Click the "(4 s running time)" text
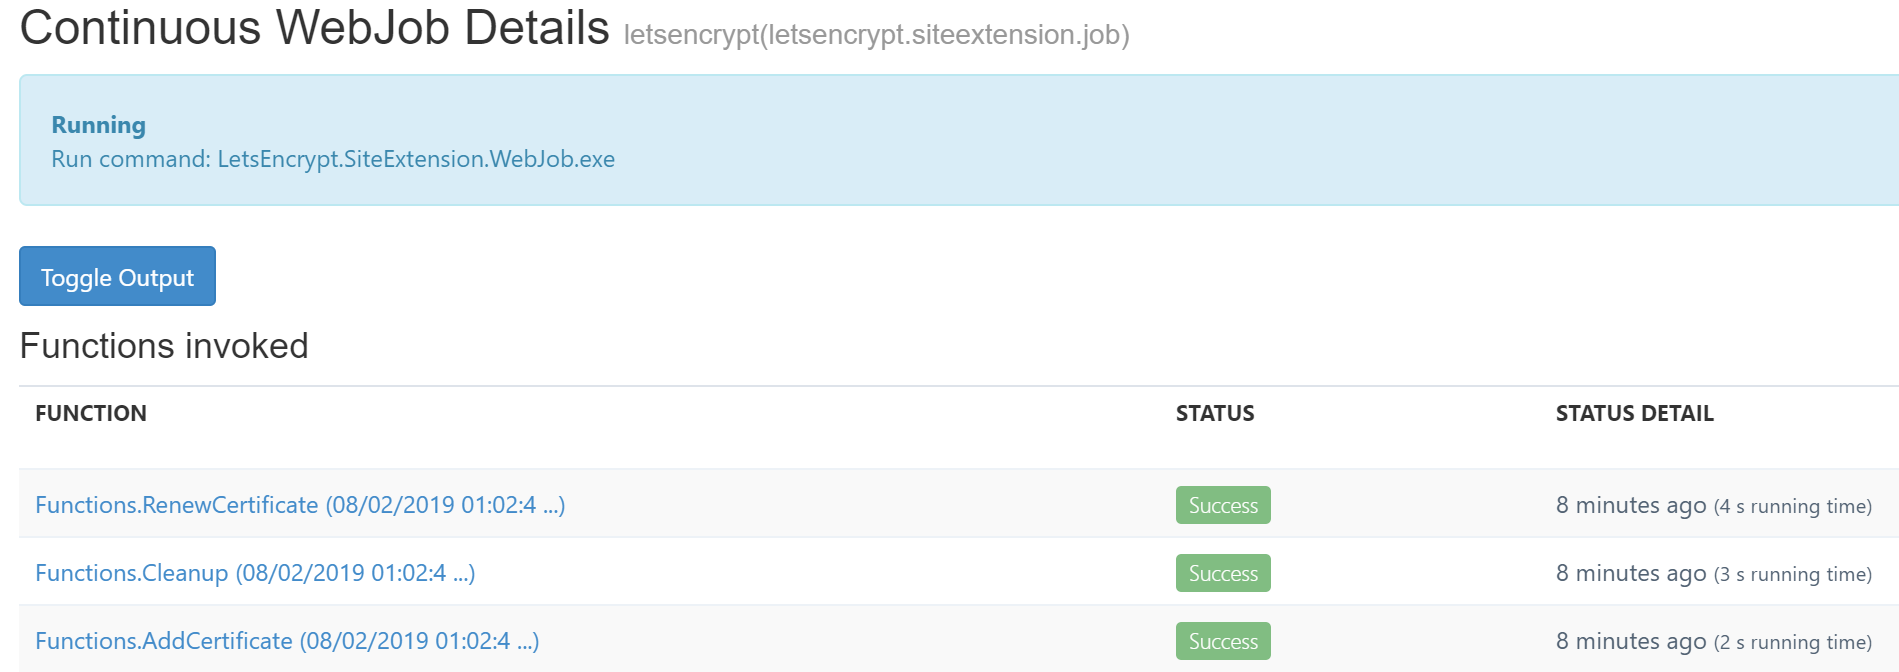The height and width of the screenshot is (672, 1899). [x=1792, y=507]
